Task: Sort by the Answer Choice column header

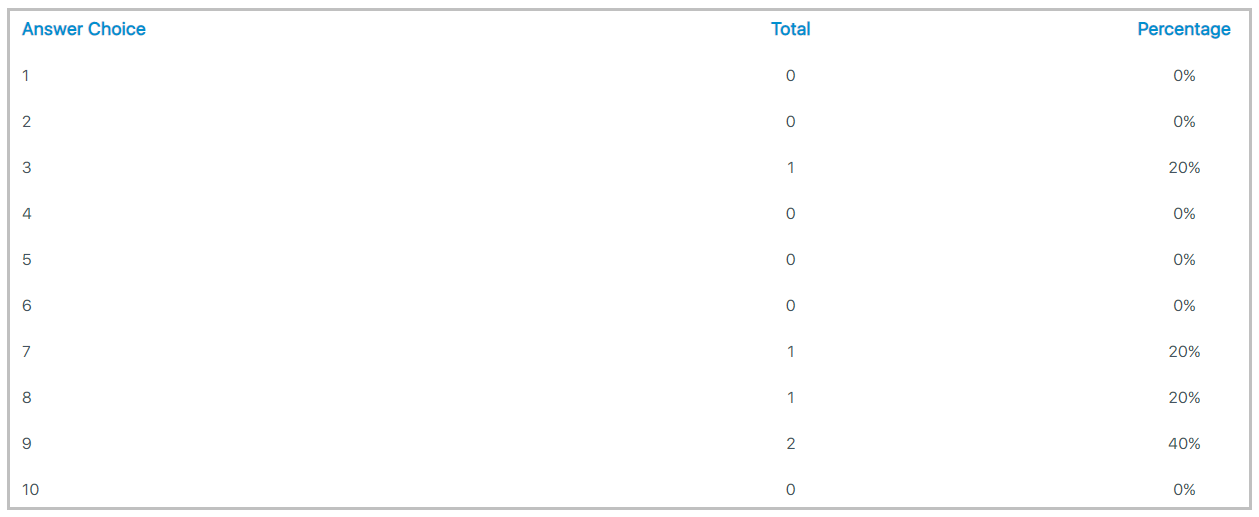Action: click(84, 29)
